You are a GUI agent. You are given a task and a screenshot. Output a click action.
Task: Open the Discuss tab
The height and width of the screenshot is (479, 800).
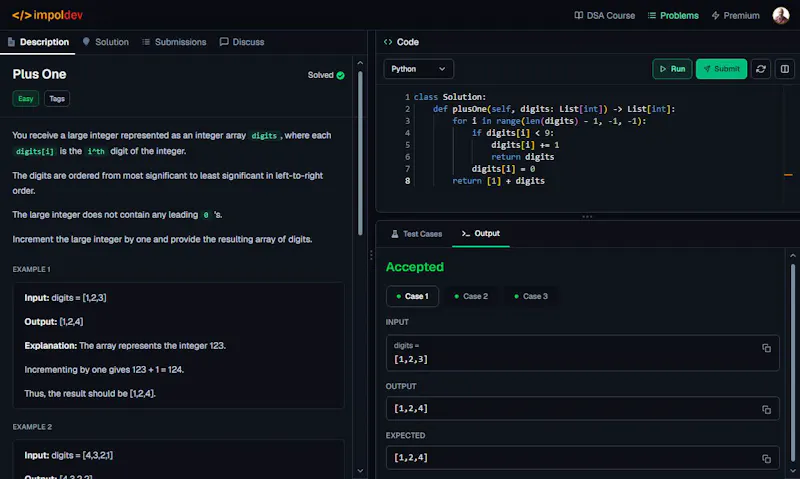pos(242,42)
